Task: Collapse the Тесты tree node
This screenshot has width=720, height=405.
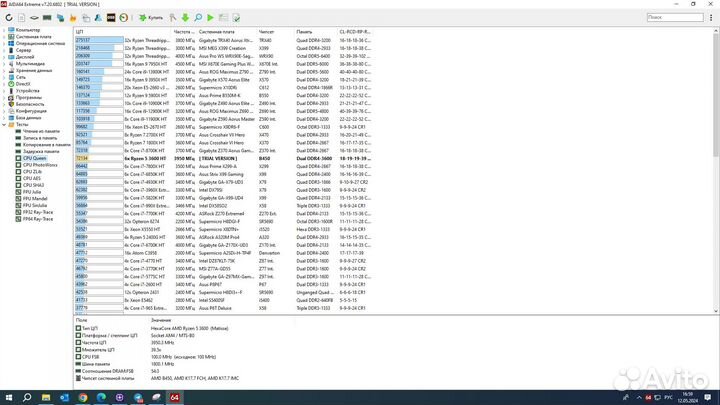Action: [5, 122]
